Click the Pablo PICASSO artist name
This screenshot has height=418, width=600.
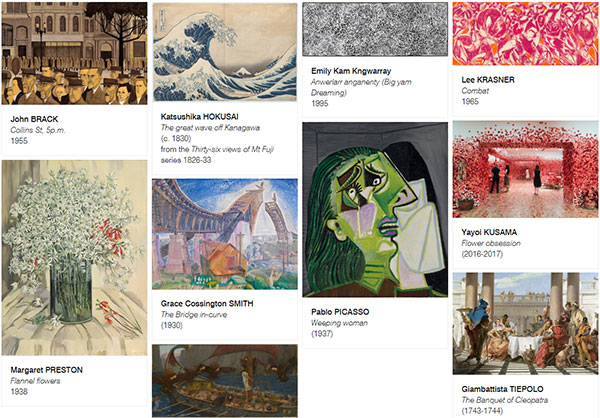[x=340, y=312]
